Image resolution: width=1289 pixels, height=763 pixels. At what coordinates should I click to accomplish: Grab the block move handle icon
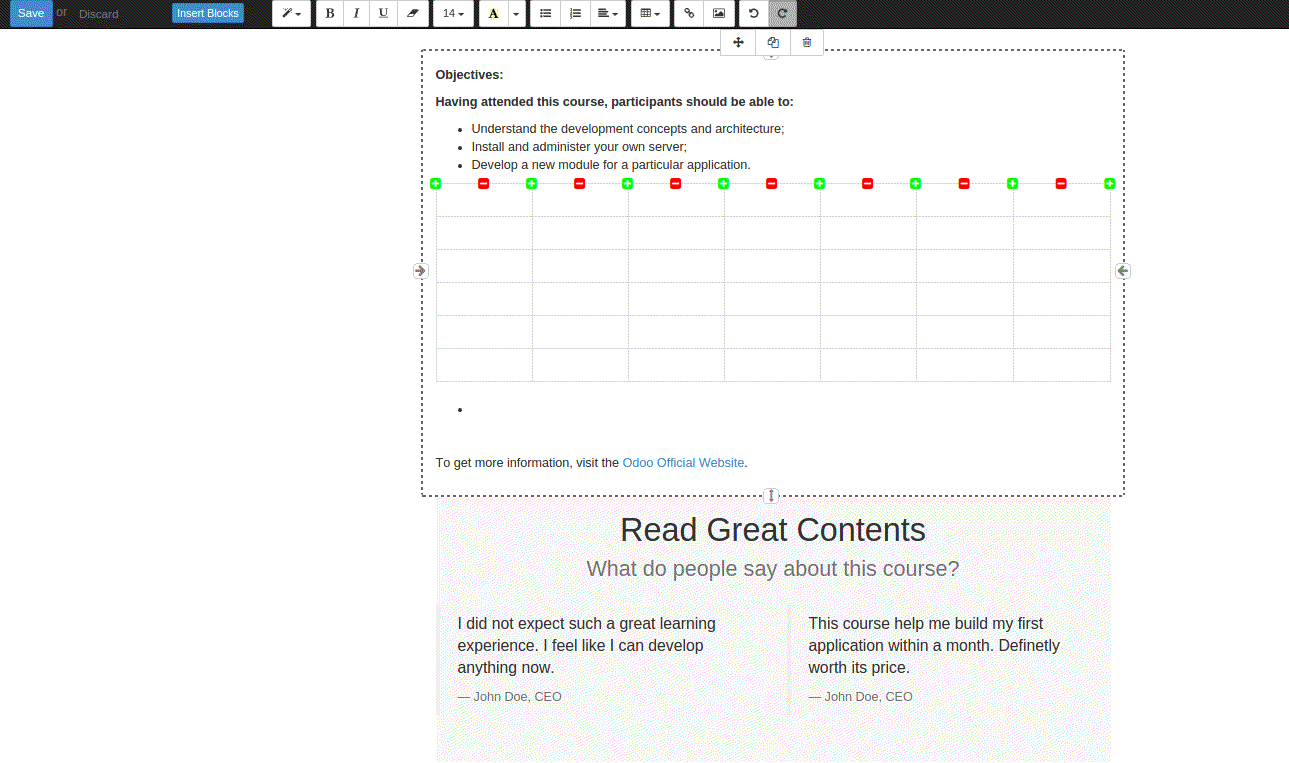(738, 42)
